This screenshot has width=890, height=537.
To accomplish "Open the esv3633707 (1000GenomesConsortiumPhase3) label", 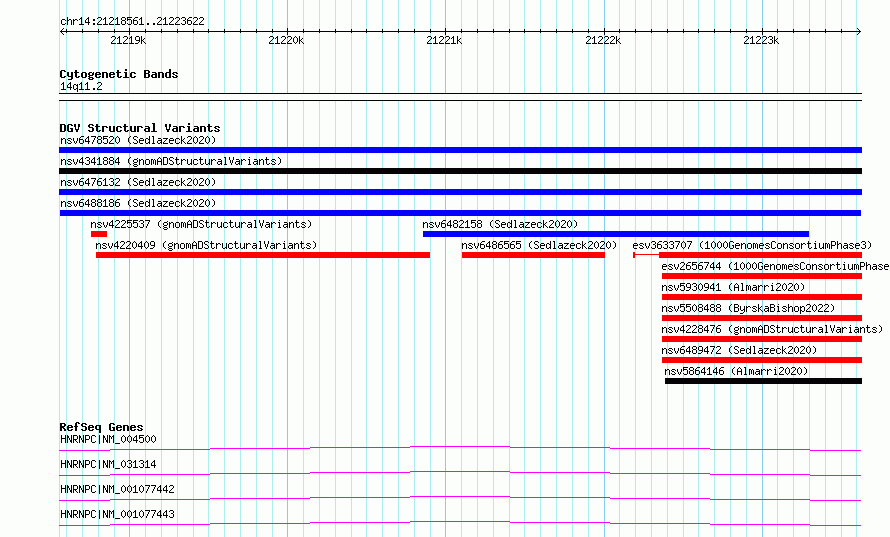I will [x=752, y=245].
